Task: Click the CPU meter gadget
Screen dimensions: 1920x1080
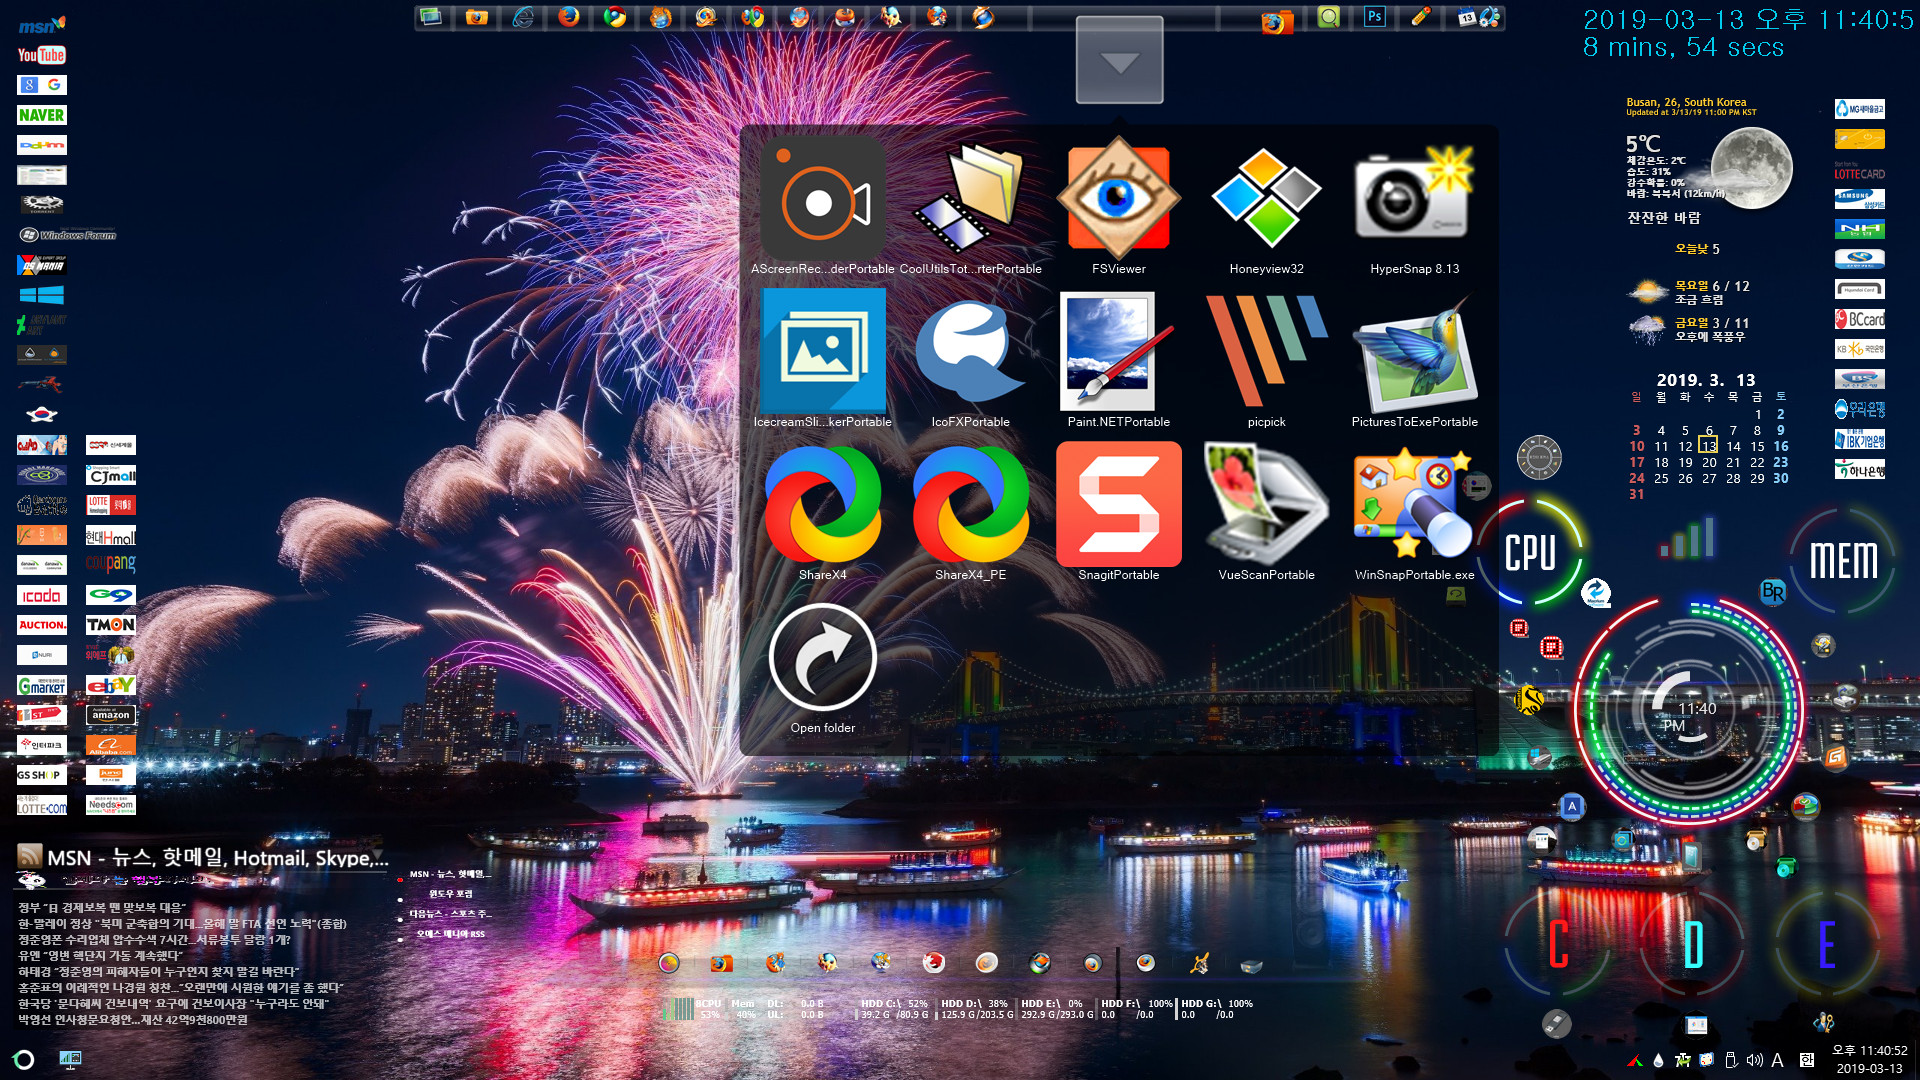Action: (x=1530, y=552)
